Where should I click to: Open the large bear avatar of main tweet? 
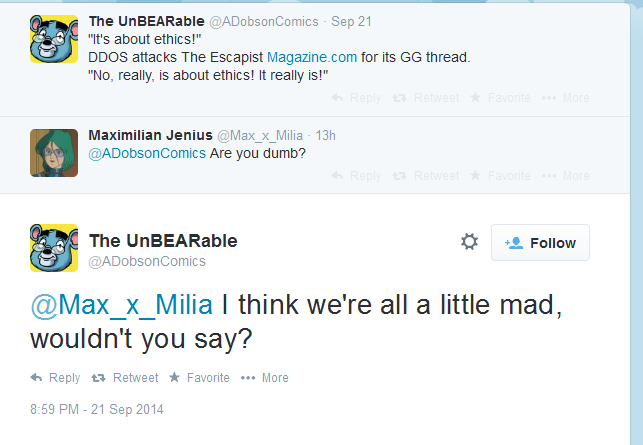(x=54, y=248)
